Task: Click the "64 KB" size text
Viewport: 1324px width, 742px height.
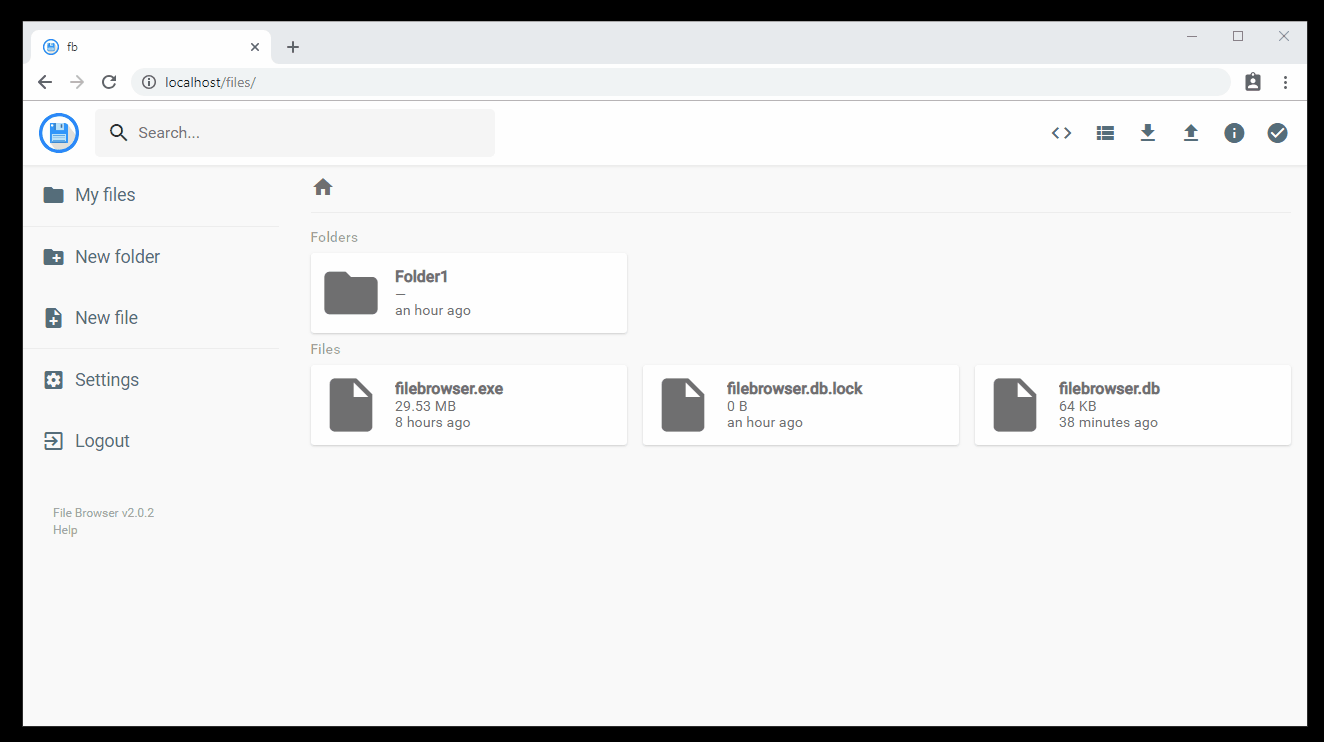Action: coord(1077,406)
